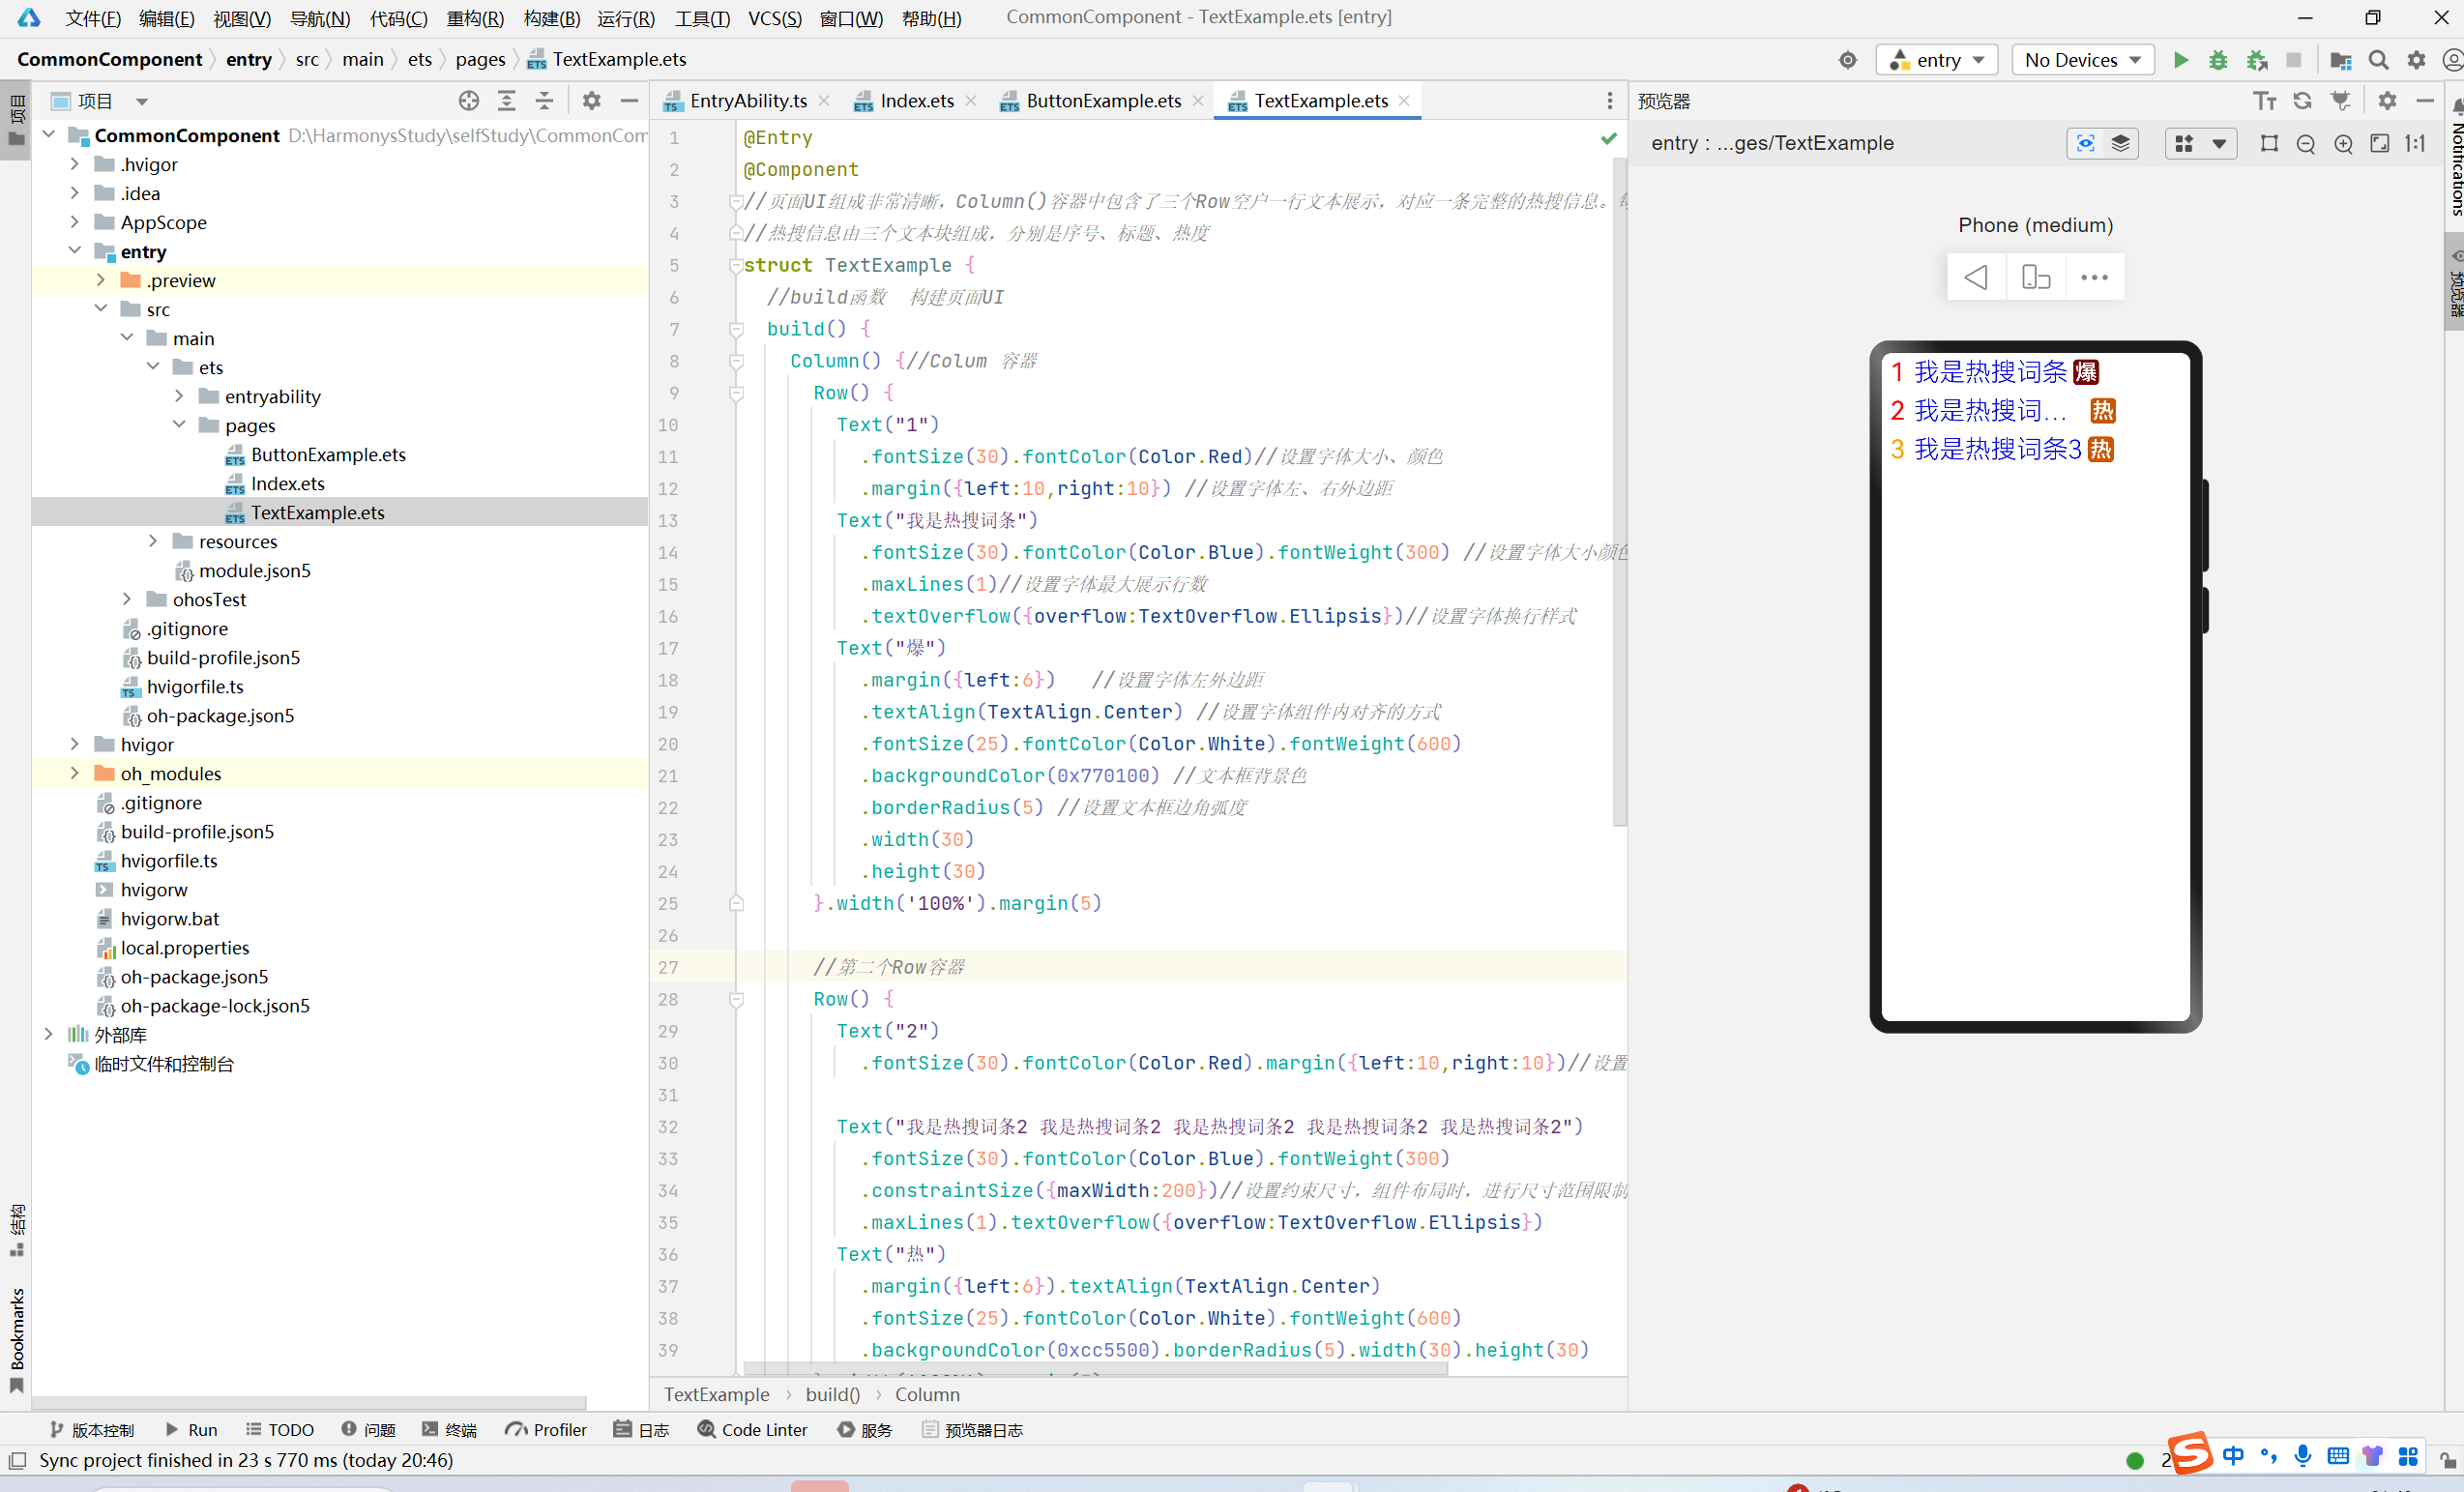
Task: Toggle the layers view in previewer
Action: [2120, 144]
